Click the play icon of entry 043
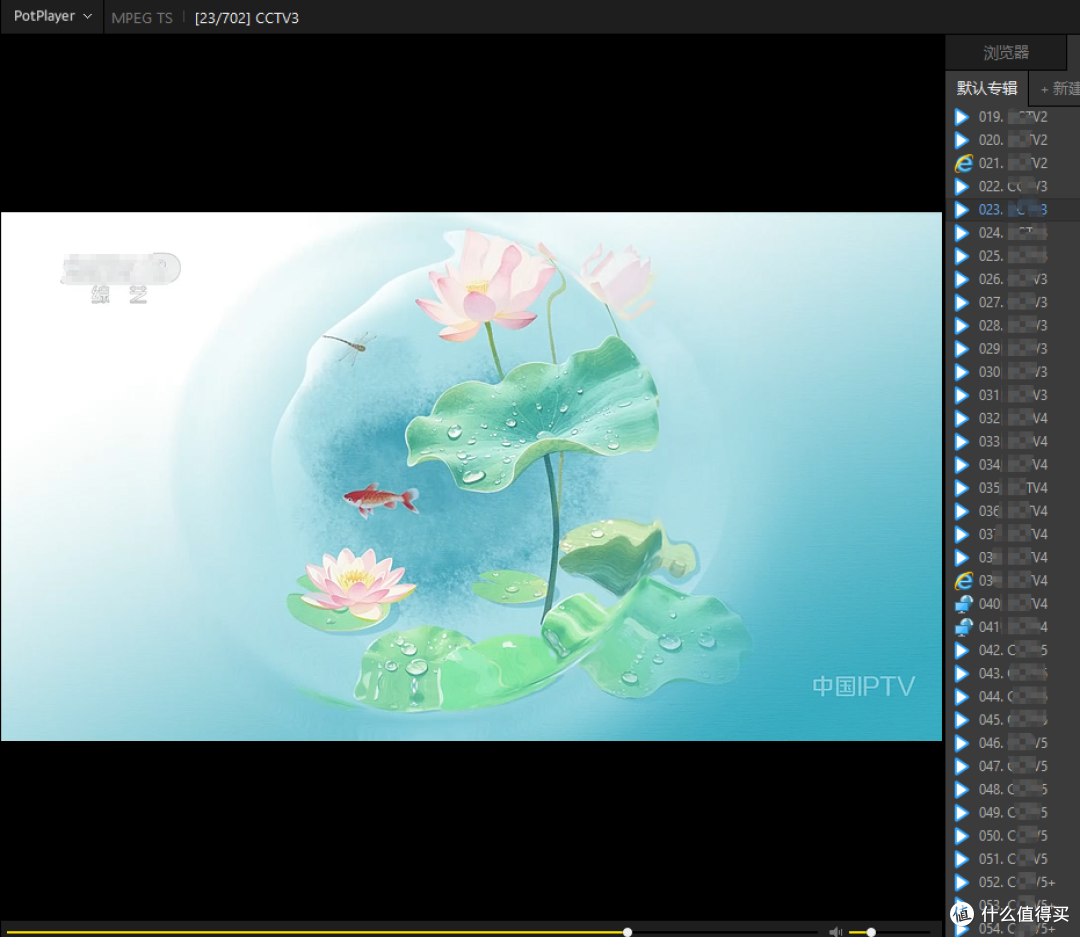The height and width of the screenshot is (937, 1080). click(962, 673)
